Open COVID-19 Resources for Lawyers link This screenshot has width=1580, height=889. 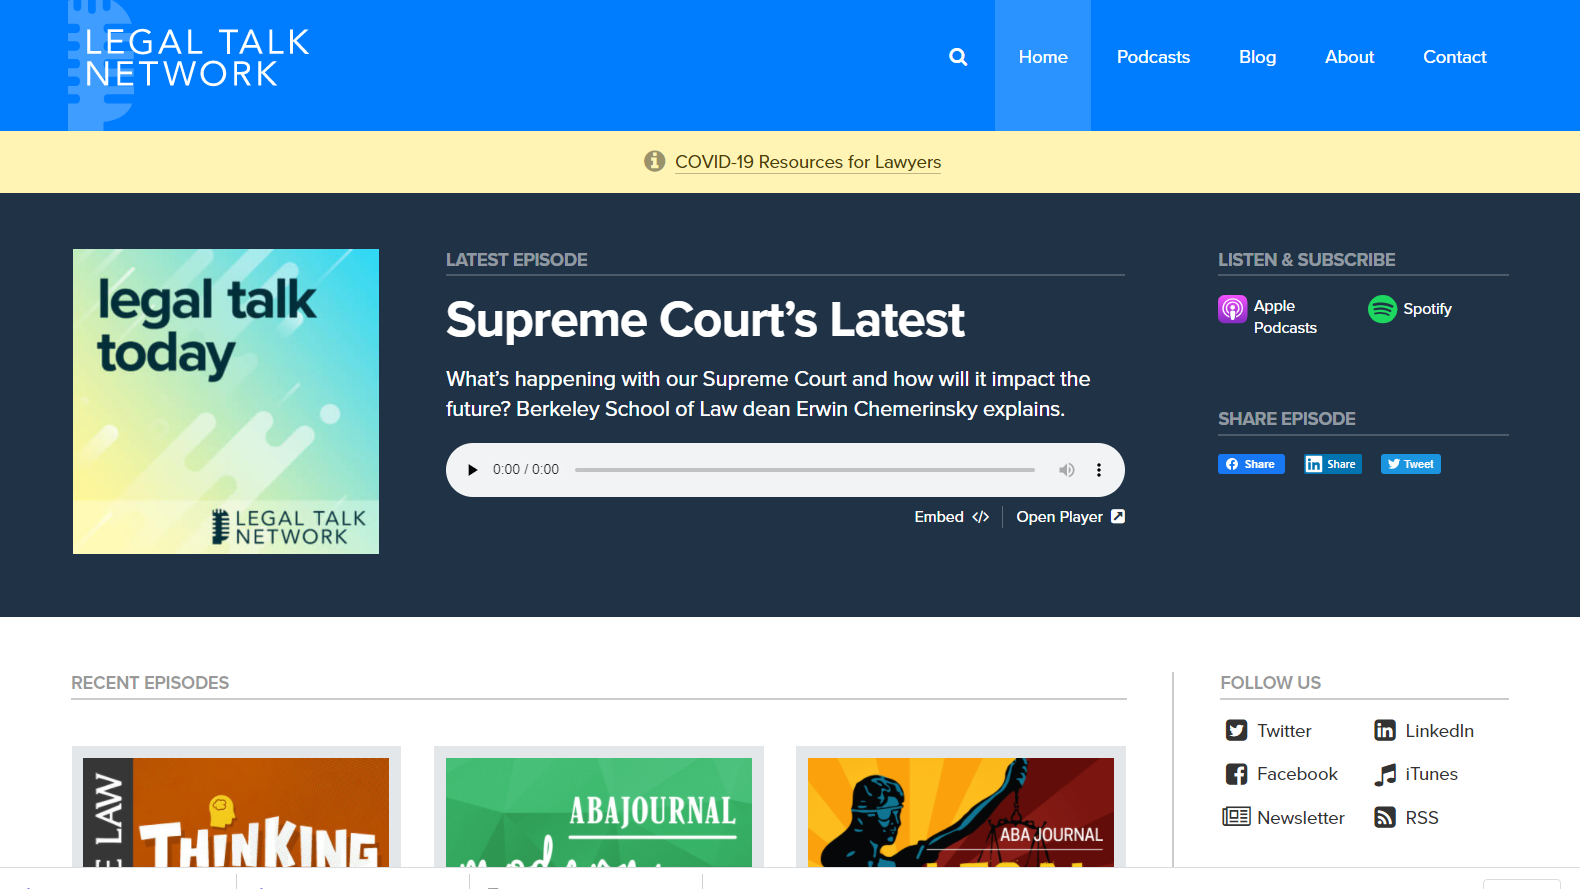coord(808,162)
